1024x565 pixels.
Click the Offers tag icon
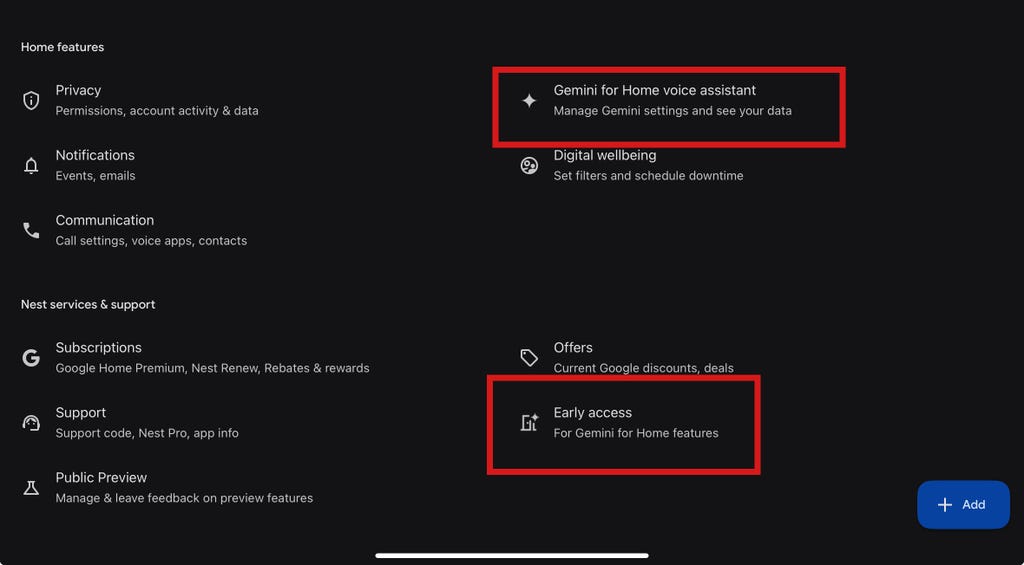(x=529, y=358)
